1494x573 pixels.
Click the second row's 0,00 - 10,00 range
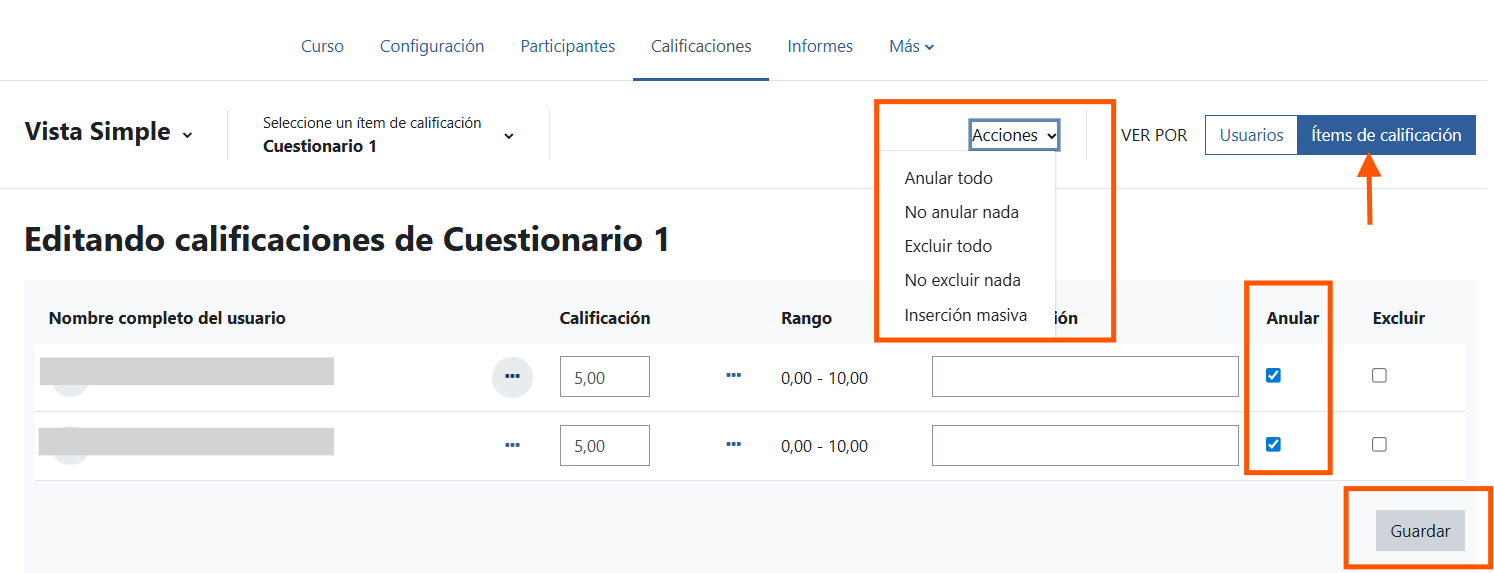pyautogui.click(x=824, y=446)
